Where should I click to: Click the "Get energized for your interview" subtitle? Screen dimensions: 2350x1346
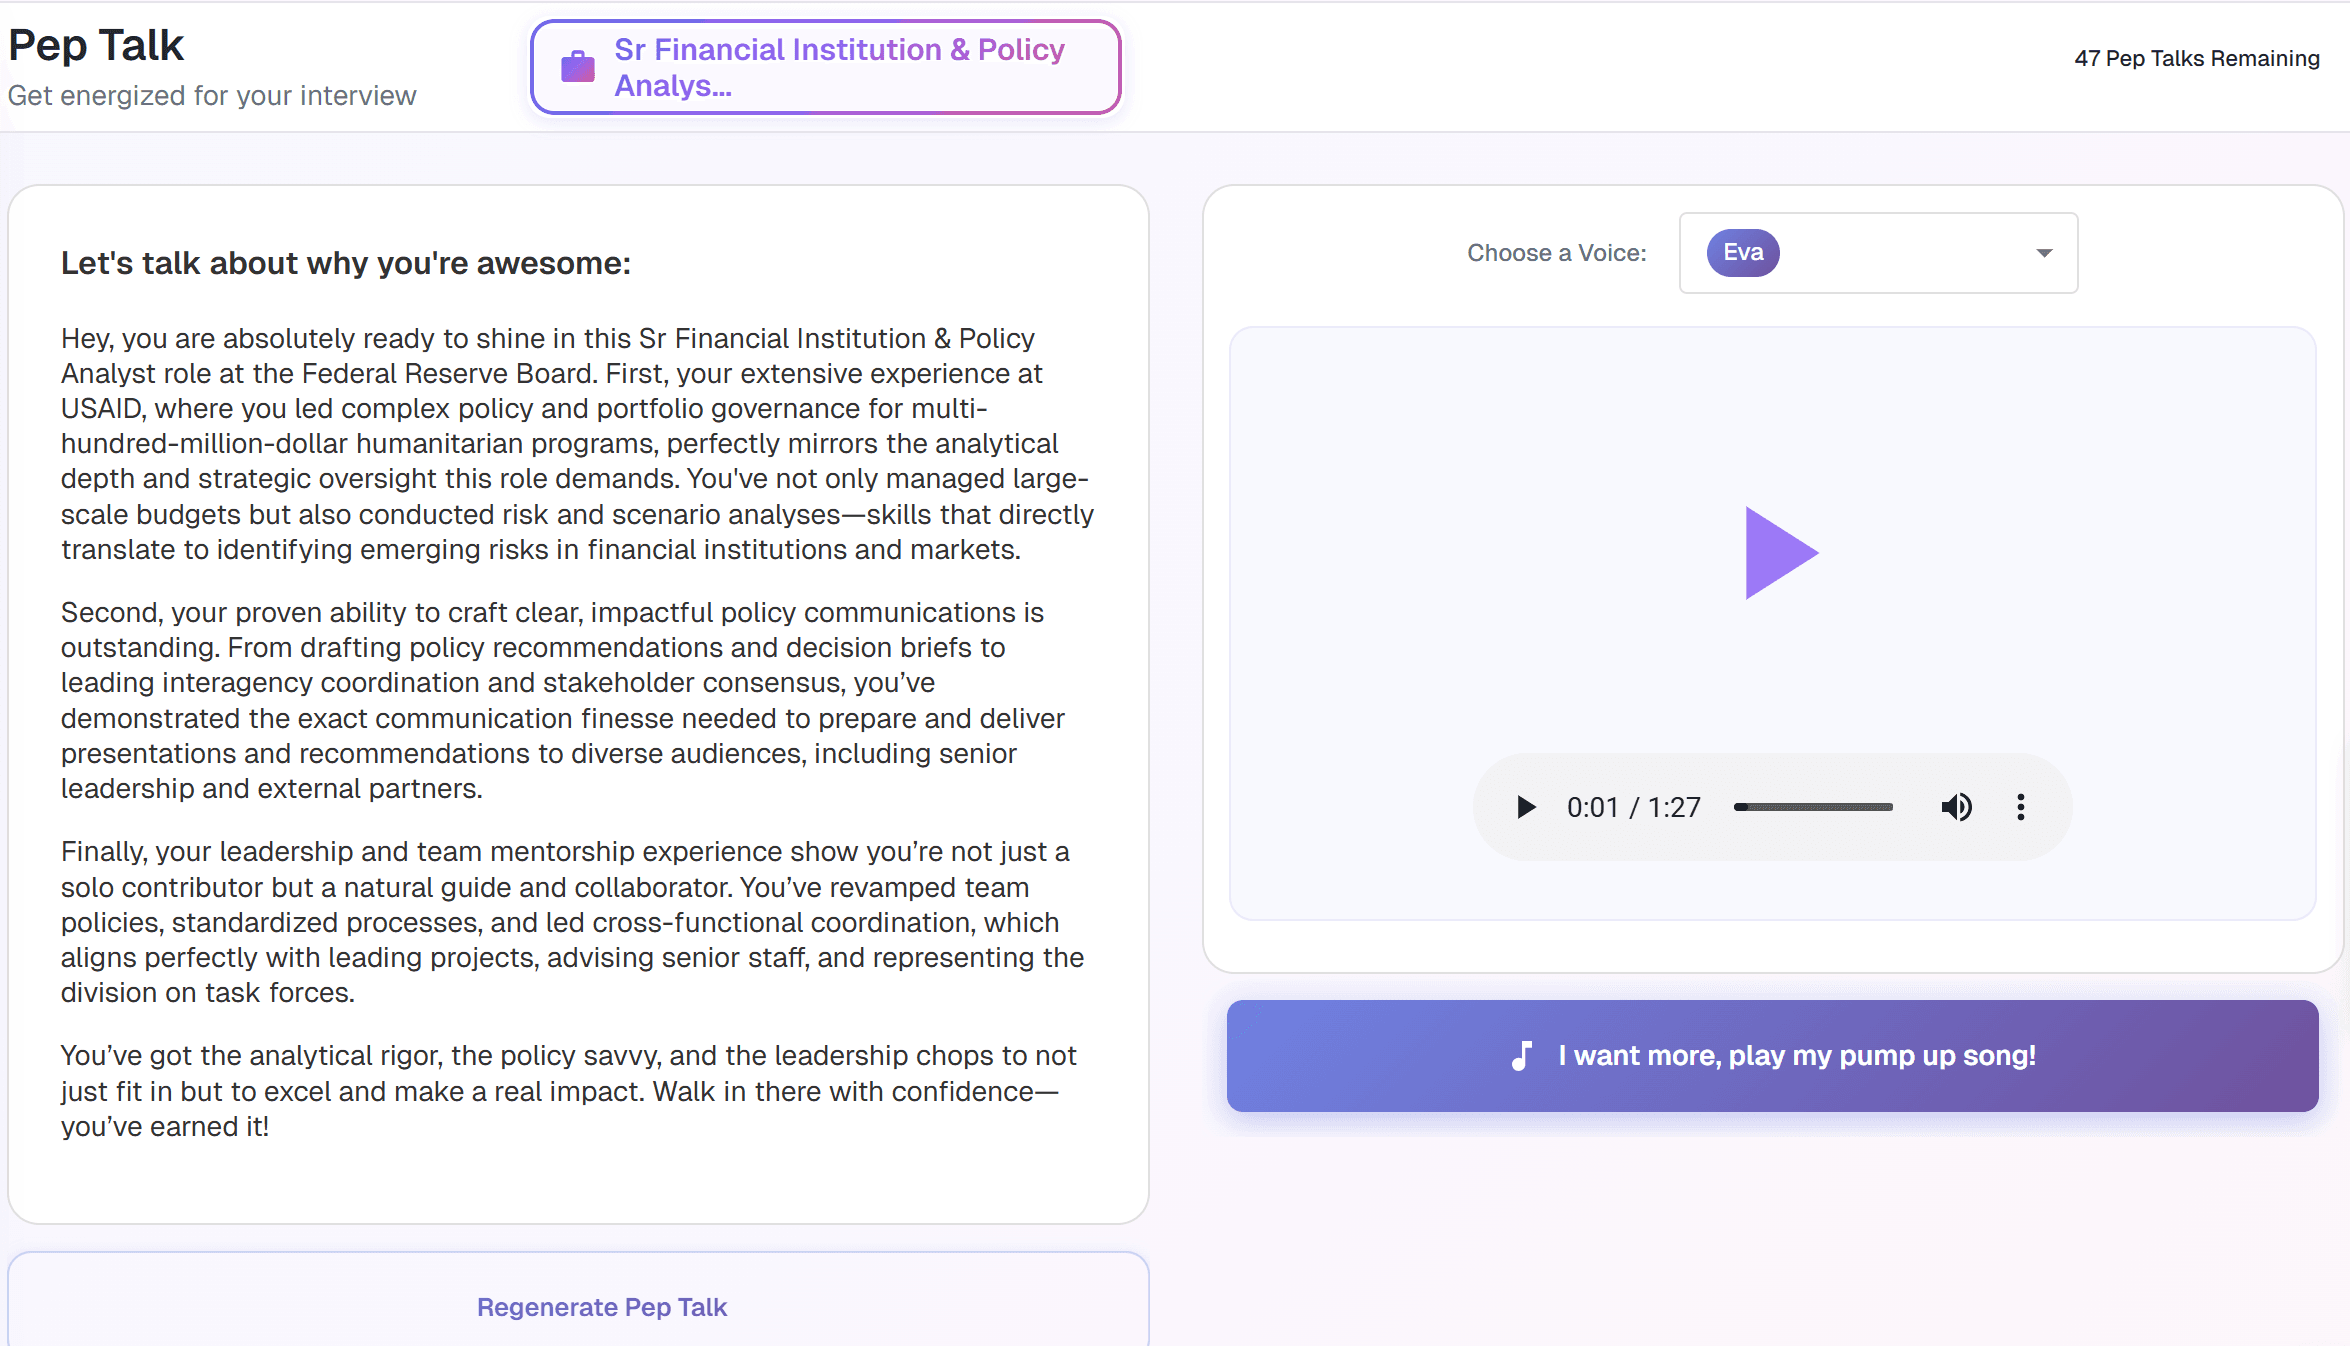pos(212,96)
